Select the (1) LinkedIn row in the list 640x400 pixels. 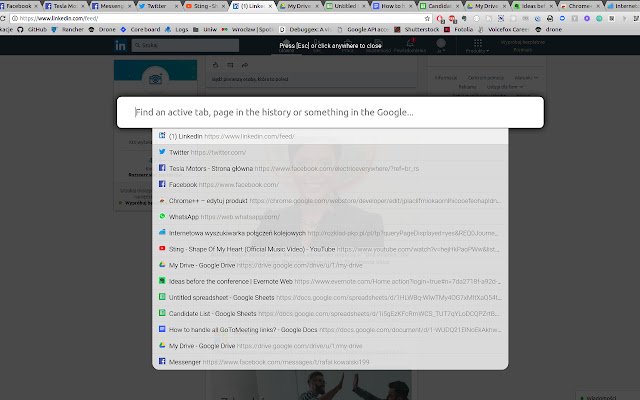[x=330, y=136]
